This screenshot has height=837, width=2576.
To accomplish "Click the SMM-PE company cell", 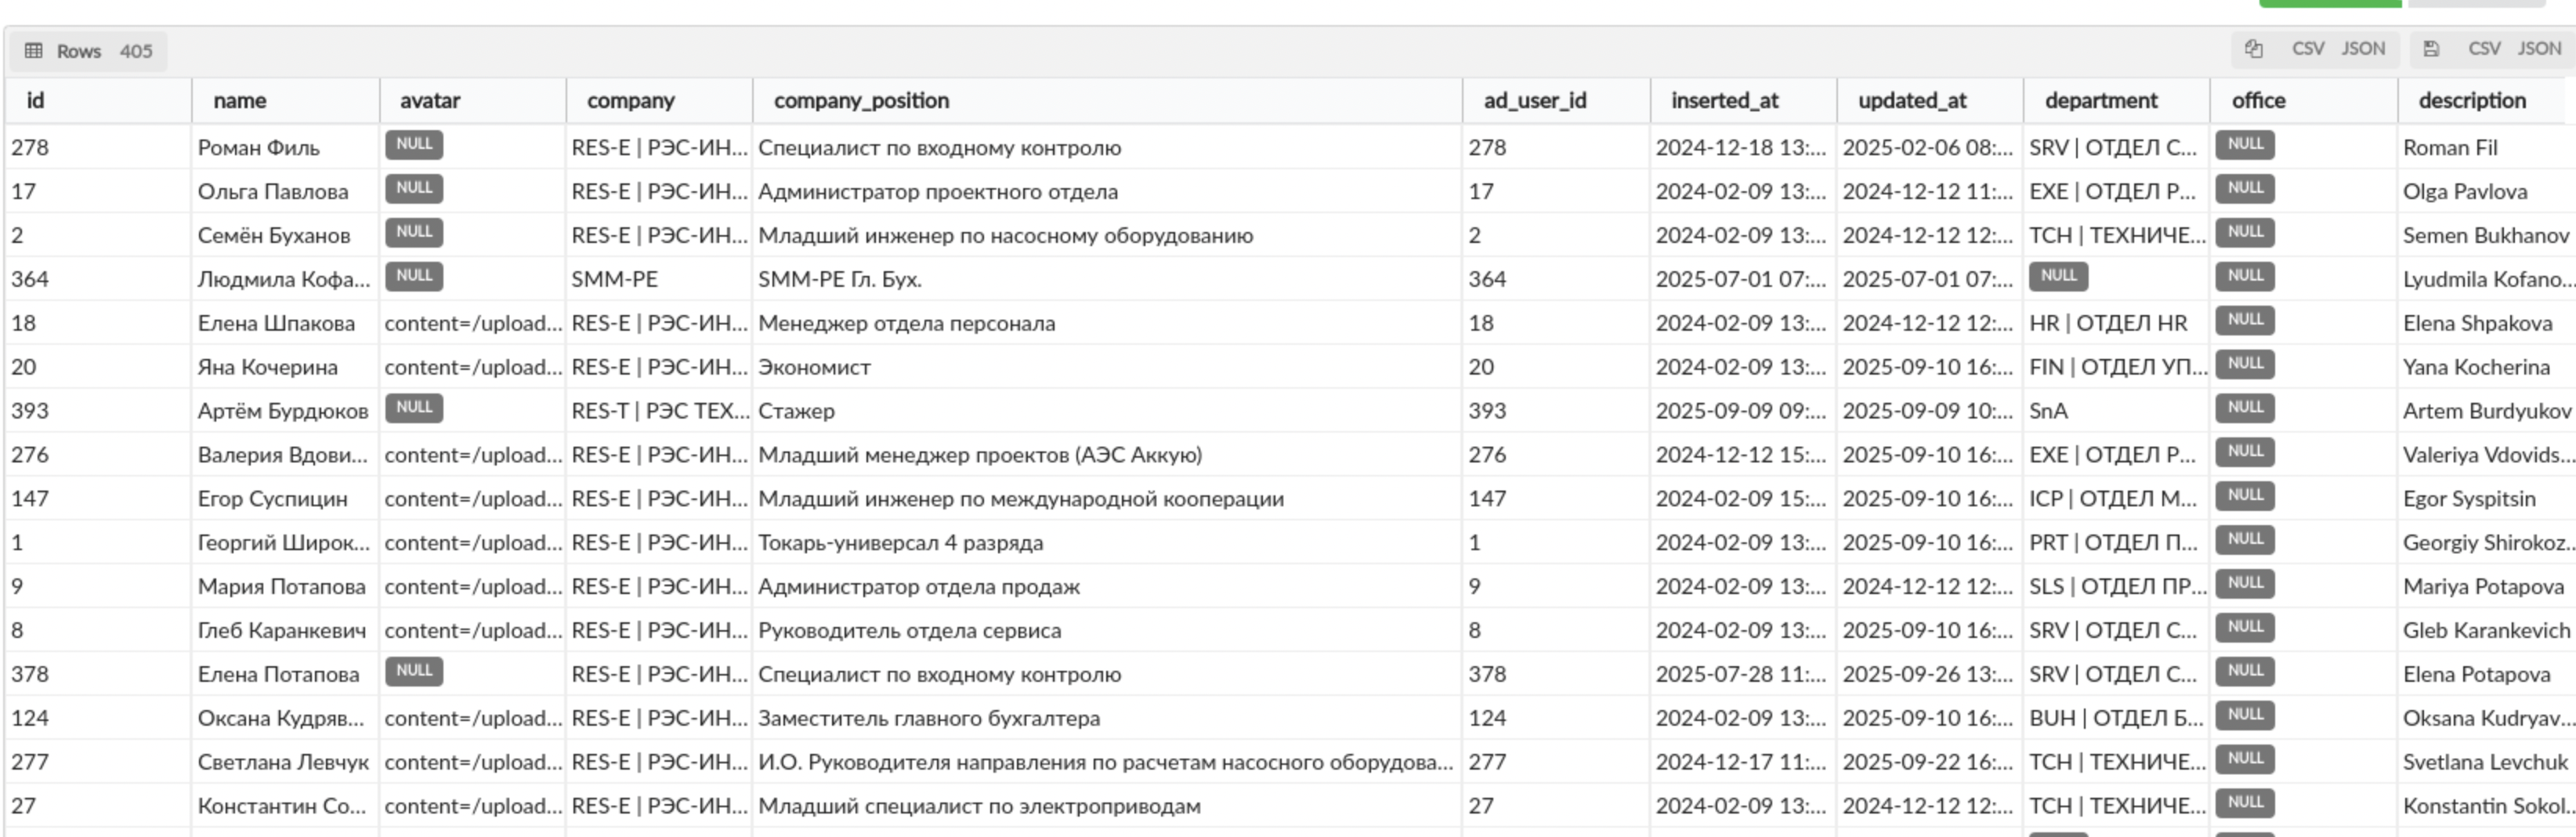I will (614, 280).
